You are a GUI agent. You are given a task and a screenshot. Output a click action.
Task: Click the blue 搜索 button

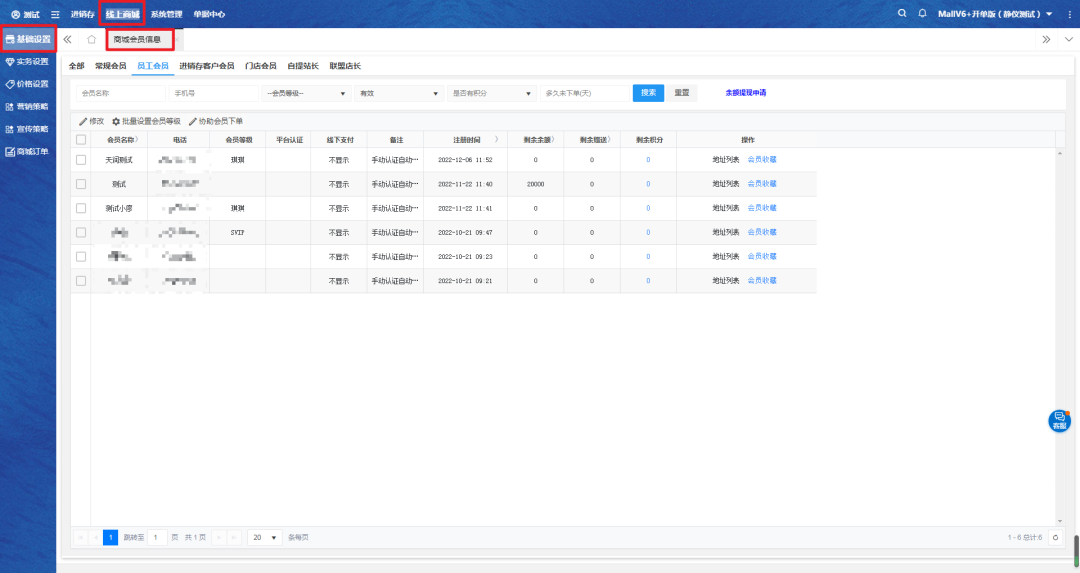(x=648, y=93)
